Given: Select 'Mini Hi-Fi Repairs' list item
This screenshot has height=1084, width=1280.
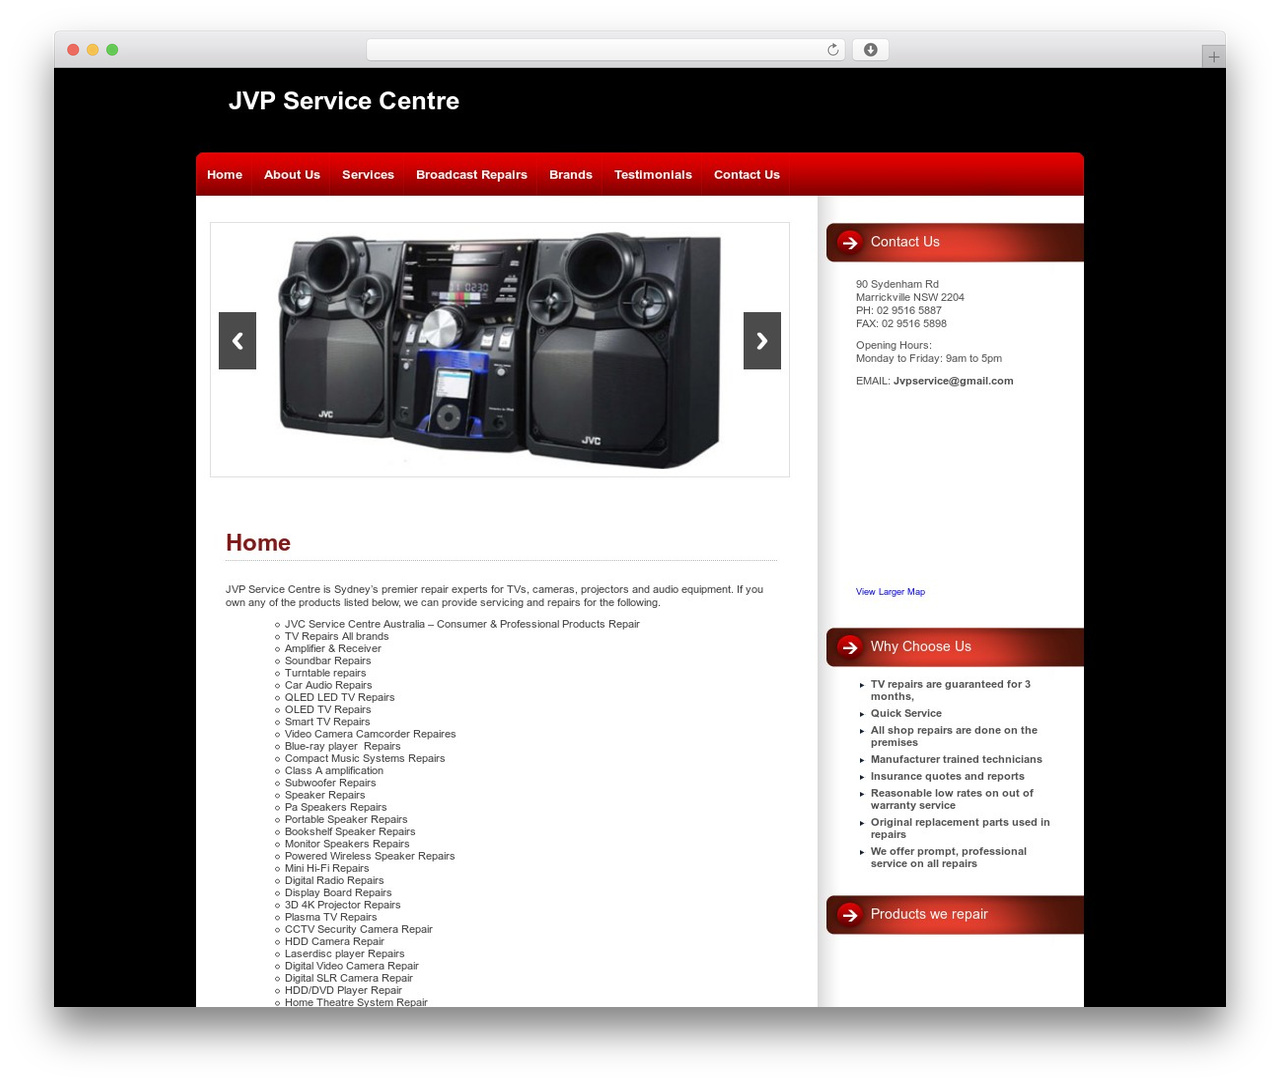Looking at the screenshot, I should [327, 868].
